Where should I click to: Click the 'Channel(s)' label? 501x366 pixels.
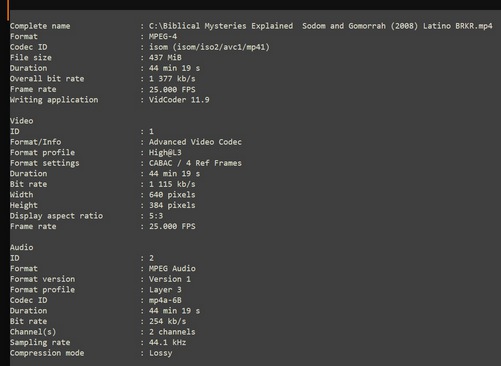pyautogui.click(x=33, y=332)
